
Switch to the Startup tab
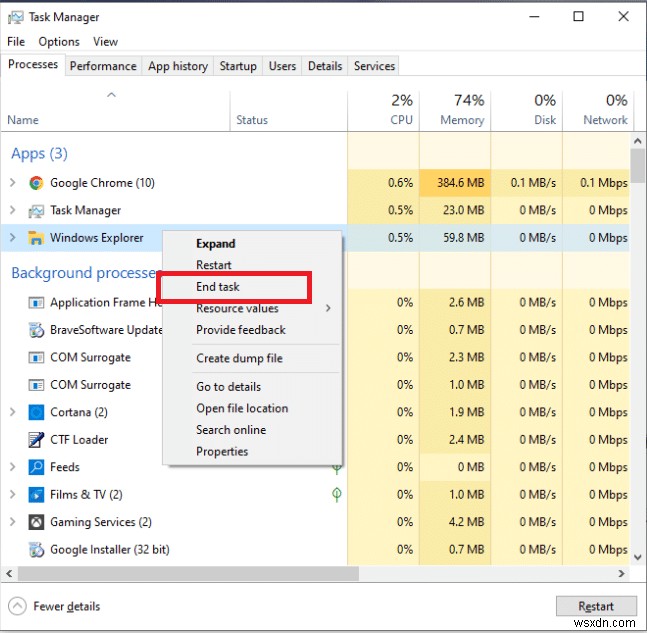238,66
